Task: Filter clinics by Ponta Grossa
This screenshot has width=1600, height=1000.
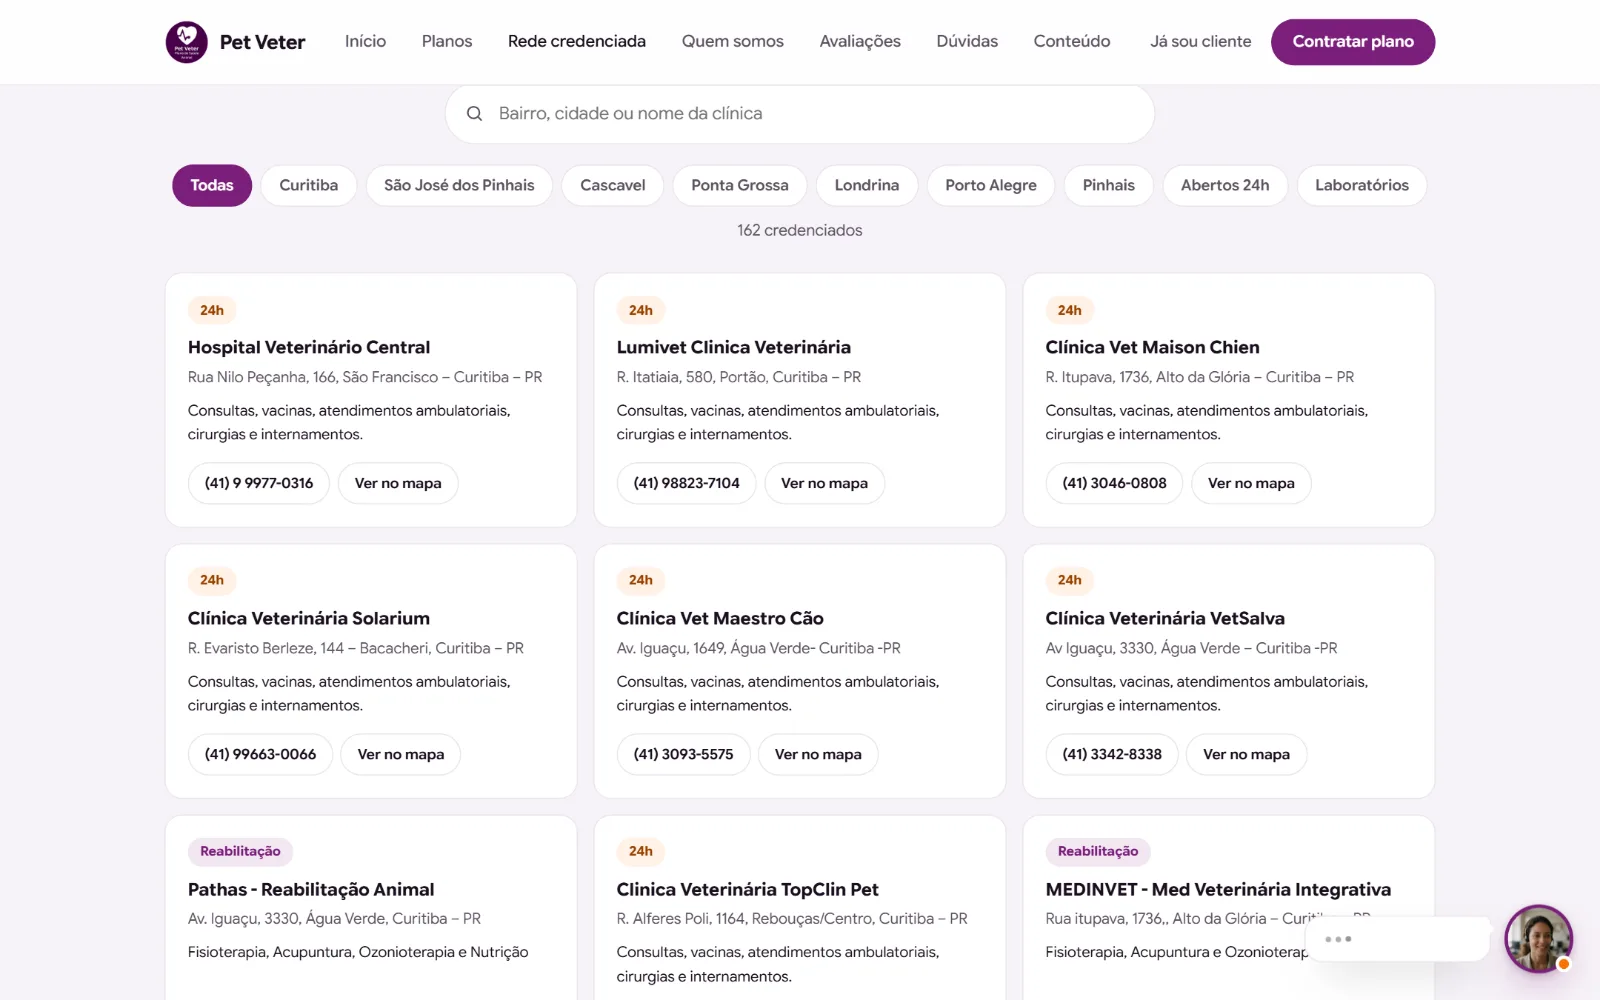Action: (x=740, y=186)
